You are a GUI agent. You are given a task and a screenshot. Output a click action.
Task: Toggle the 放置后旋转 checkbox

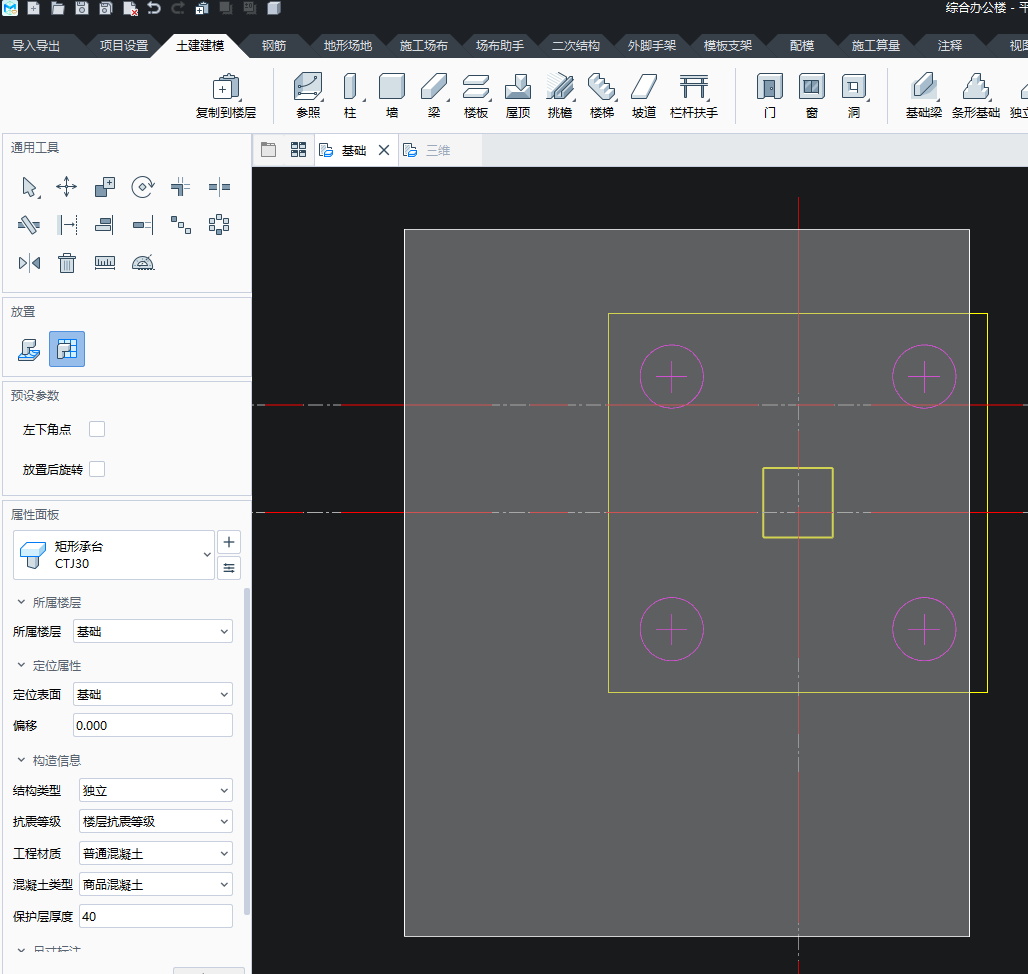(97, 469)
